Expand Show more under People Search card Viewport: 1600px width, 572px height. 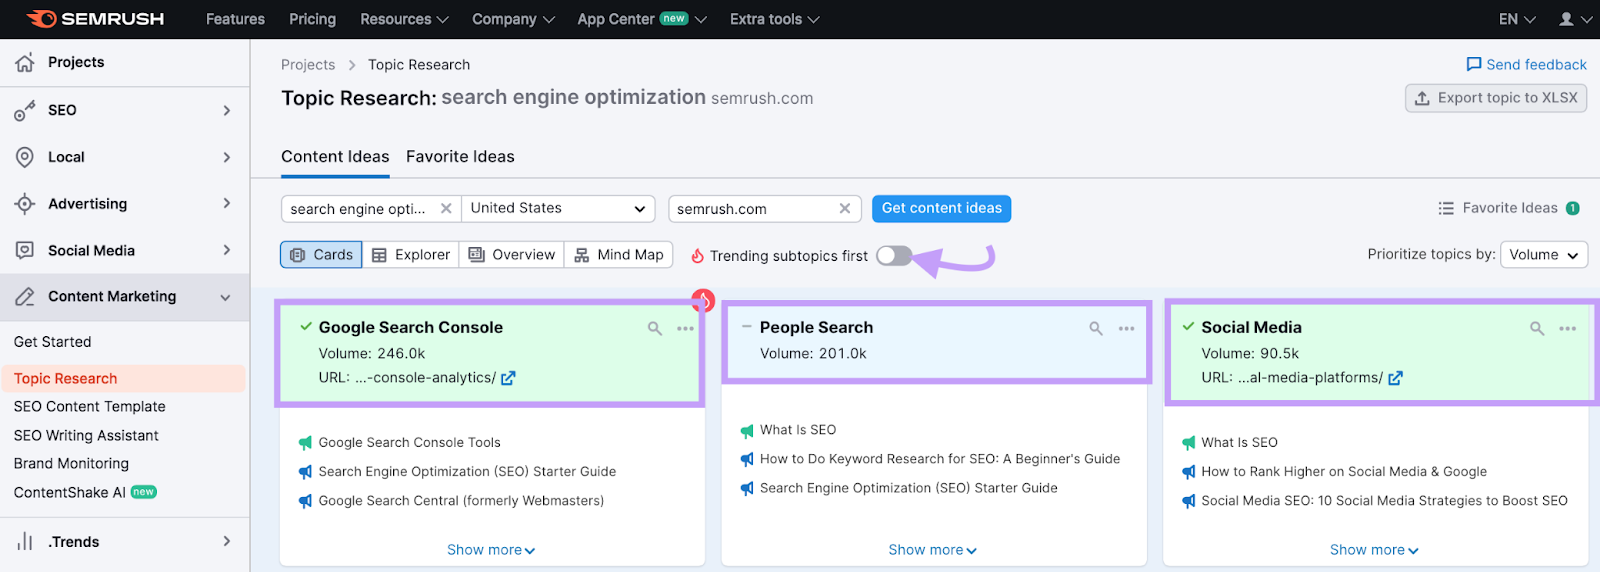click(932, 550)
